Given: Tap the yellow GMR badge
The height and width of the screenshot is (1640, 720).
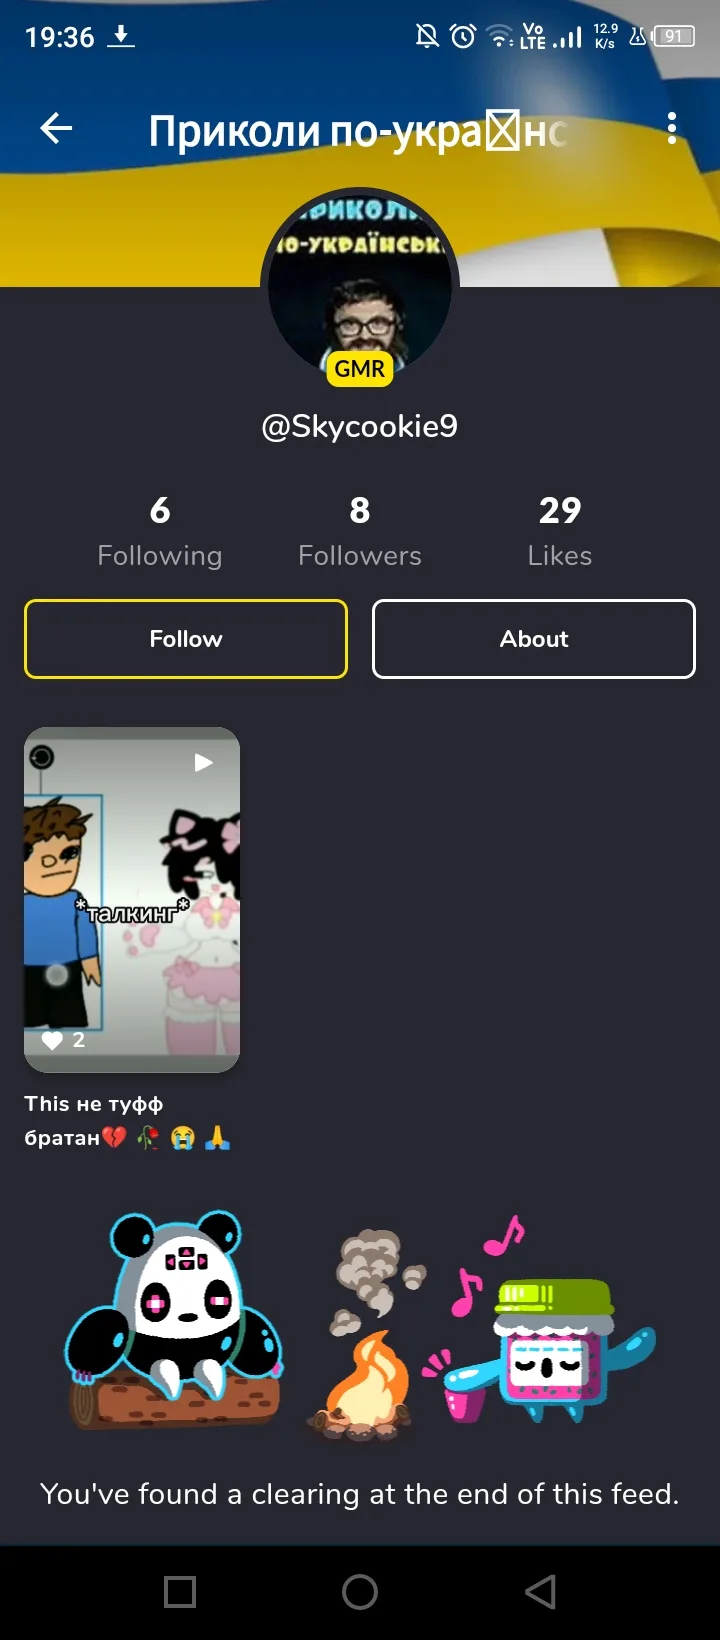Looking at the screenshot, I should (360, 369).
